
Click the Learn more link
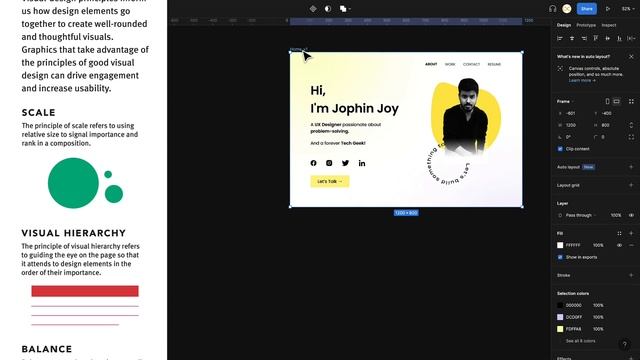[x=582, y=80]
